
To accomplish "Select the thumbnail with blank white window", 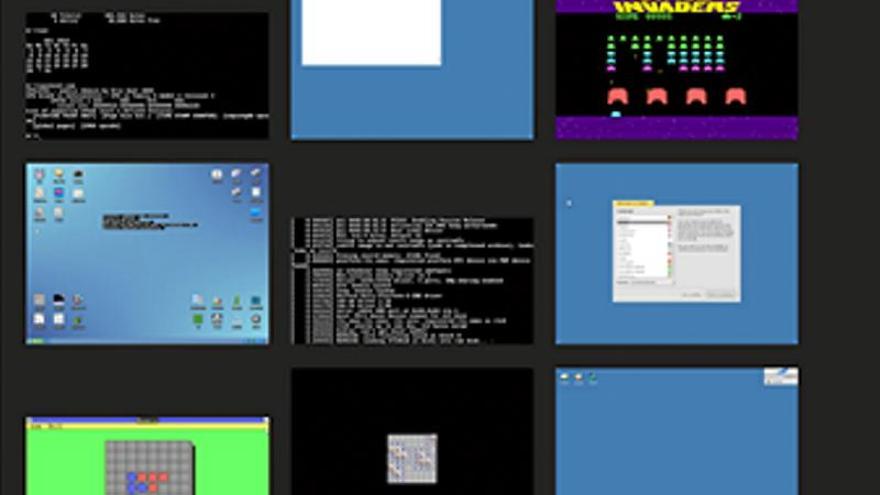I will [412, 70].
